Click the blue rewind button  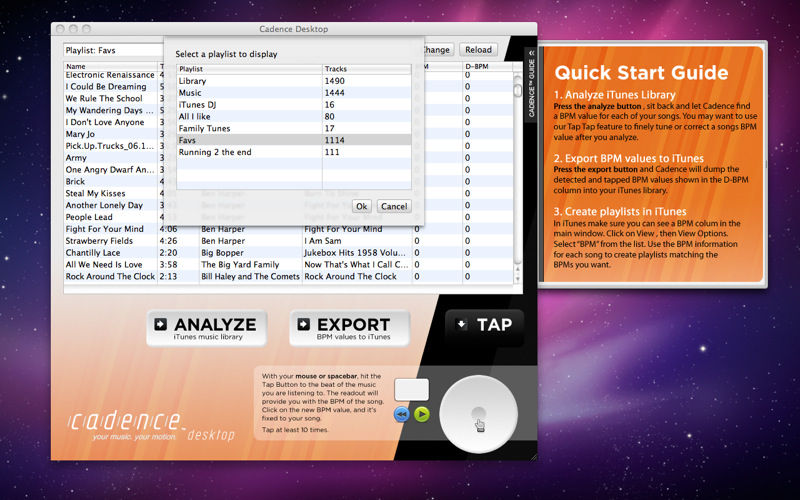[x=402, y=414]
